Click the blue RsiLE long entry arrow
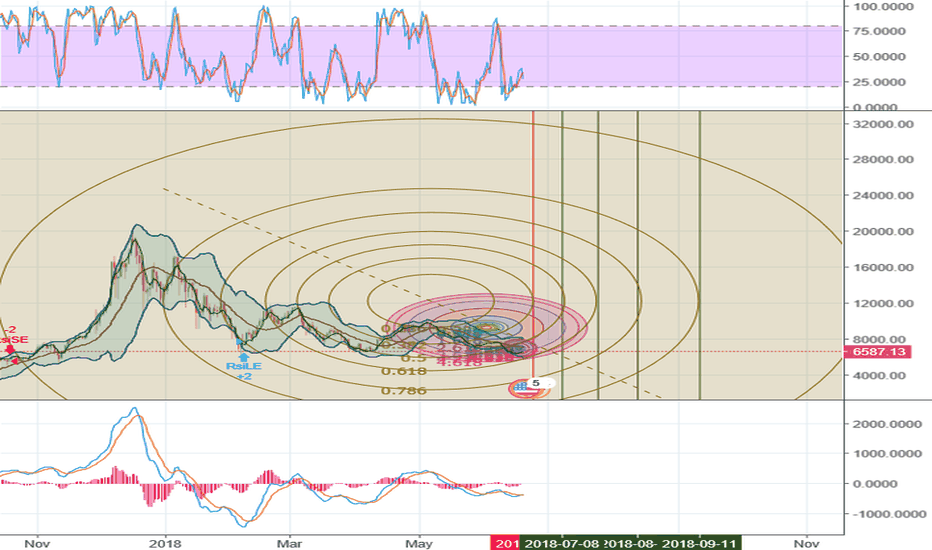Viewport: 932px width, 550px height. coord(244,357)
